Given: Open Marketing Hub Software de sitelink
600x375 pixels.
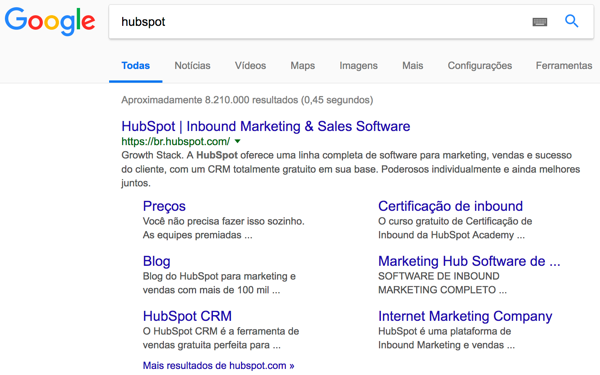Looking at the screenshot, I should 469,261.
